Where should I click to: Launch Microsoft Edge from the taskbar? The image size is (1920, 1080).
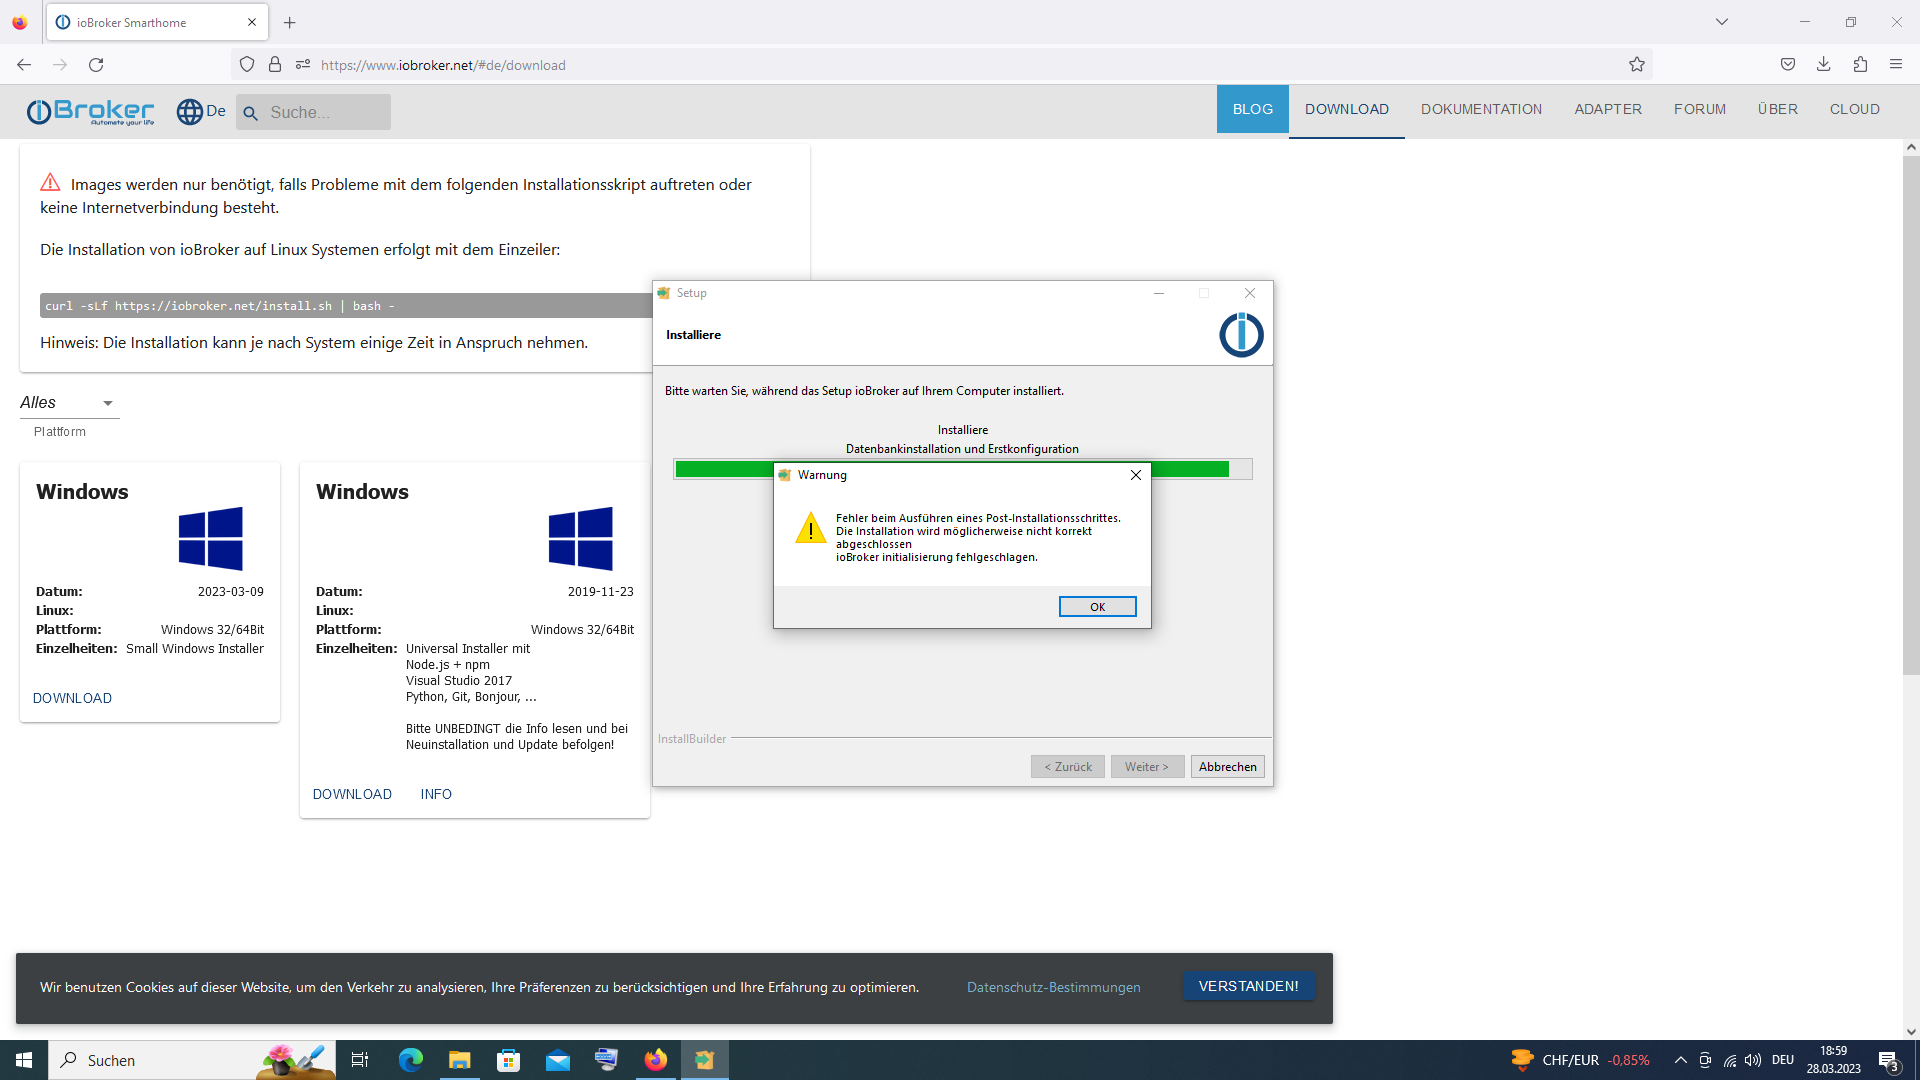411,1060
